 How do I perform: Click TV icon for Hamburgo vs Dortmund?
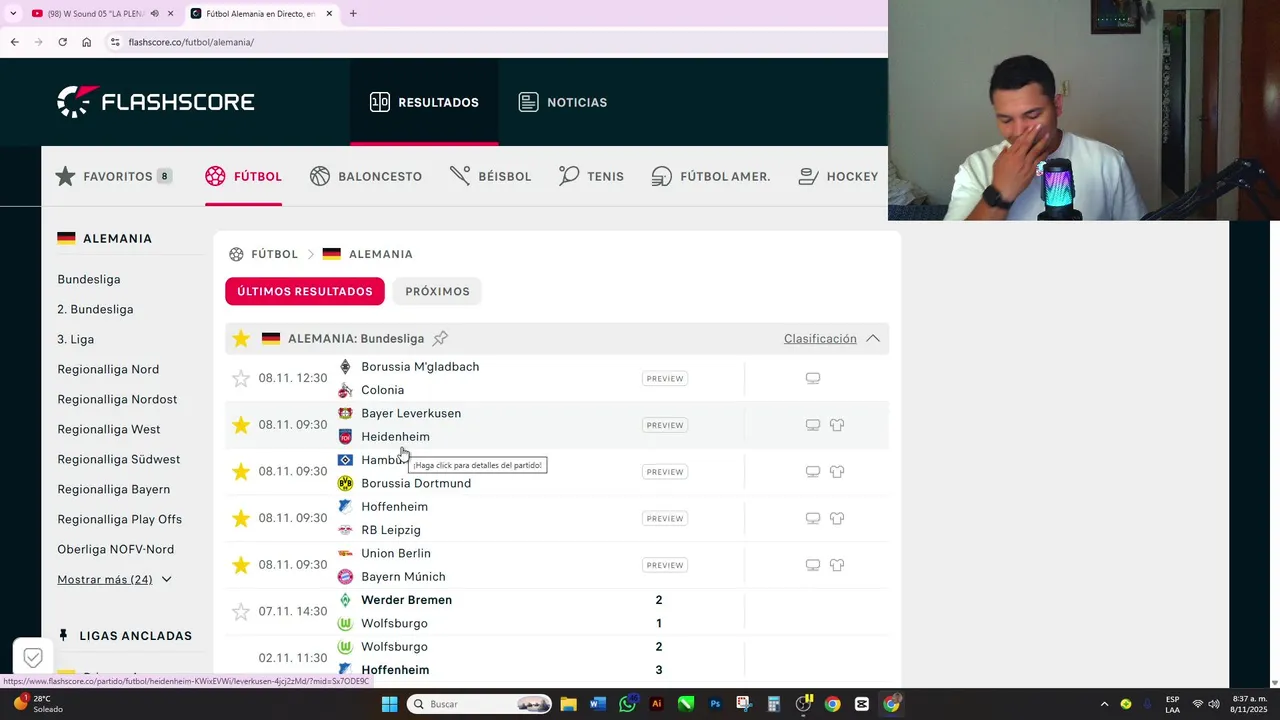click(813, 471)
